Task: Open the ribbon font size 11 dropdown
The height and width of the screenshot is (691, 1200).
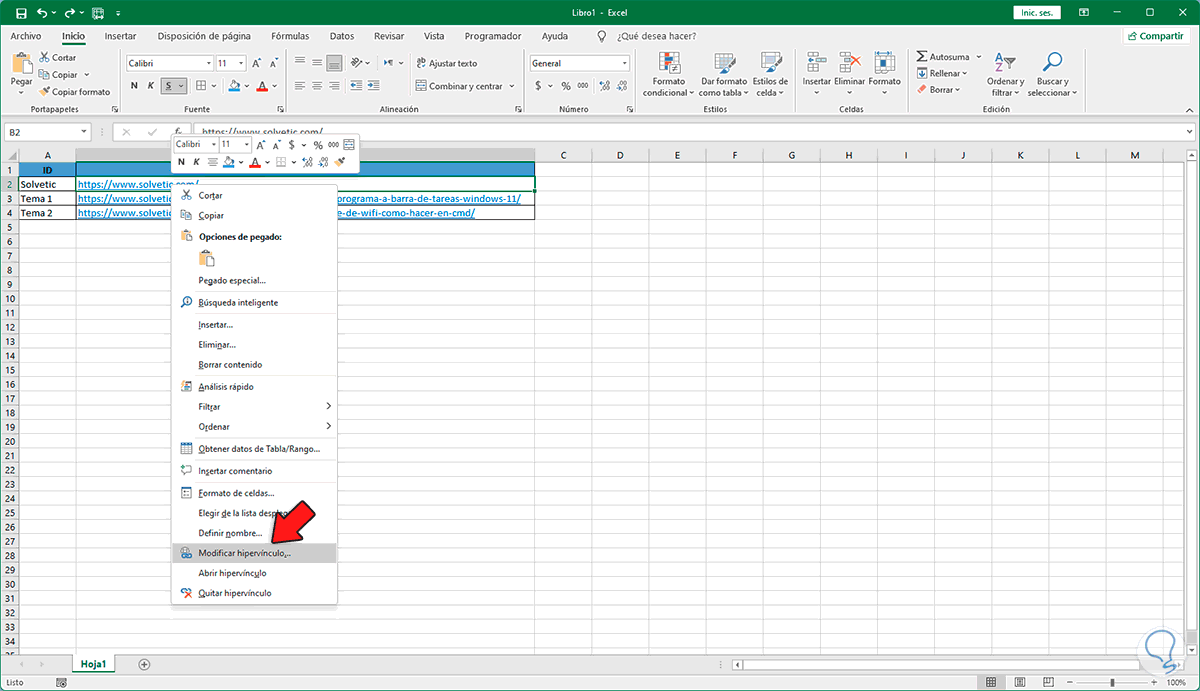Action: point(240,63)
